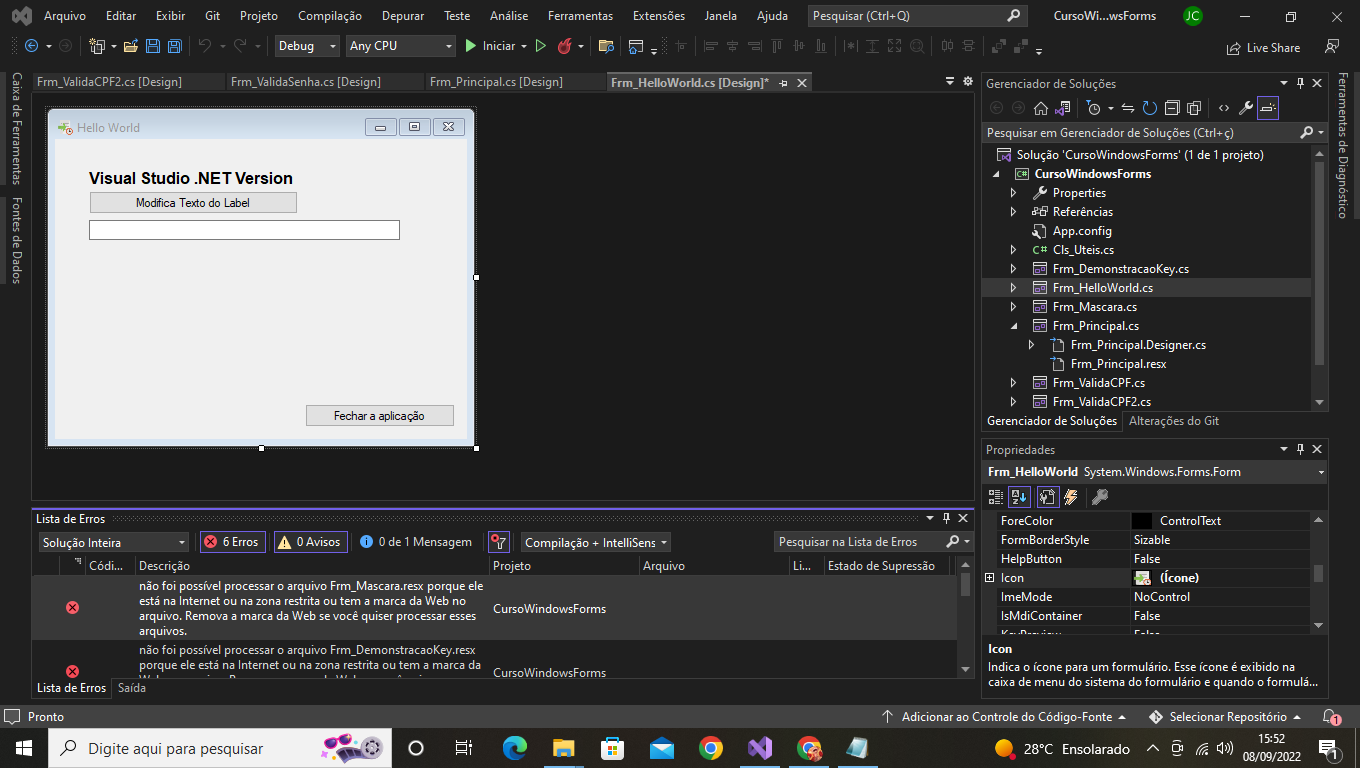Click the JC account avatar
The width and height of the screenshot is (1360, 768).
coord(1192,16)
